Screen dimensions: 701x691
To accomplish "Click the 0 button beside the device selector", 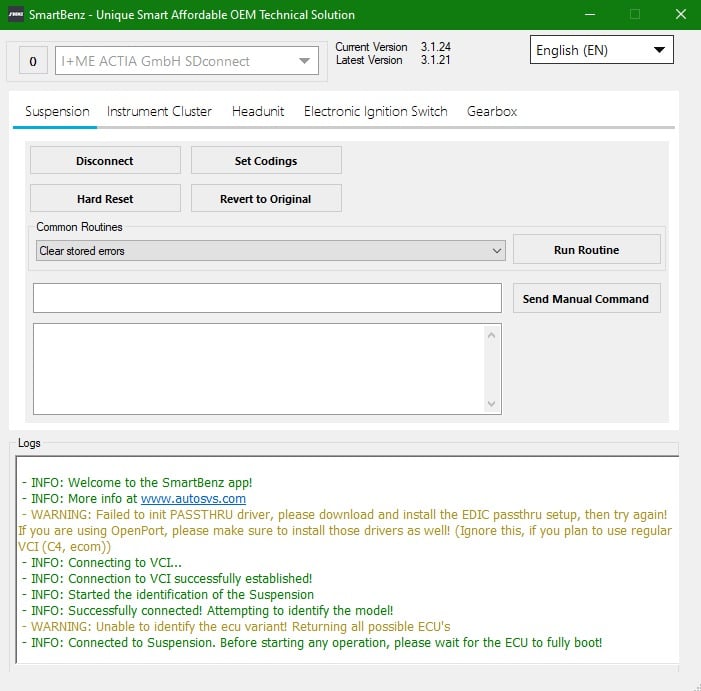I will [33, 61].
